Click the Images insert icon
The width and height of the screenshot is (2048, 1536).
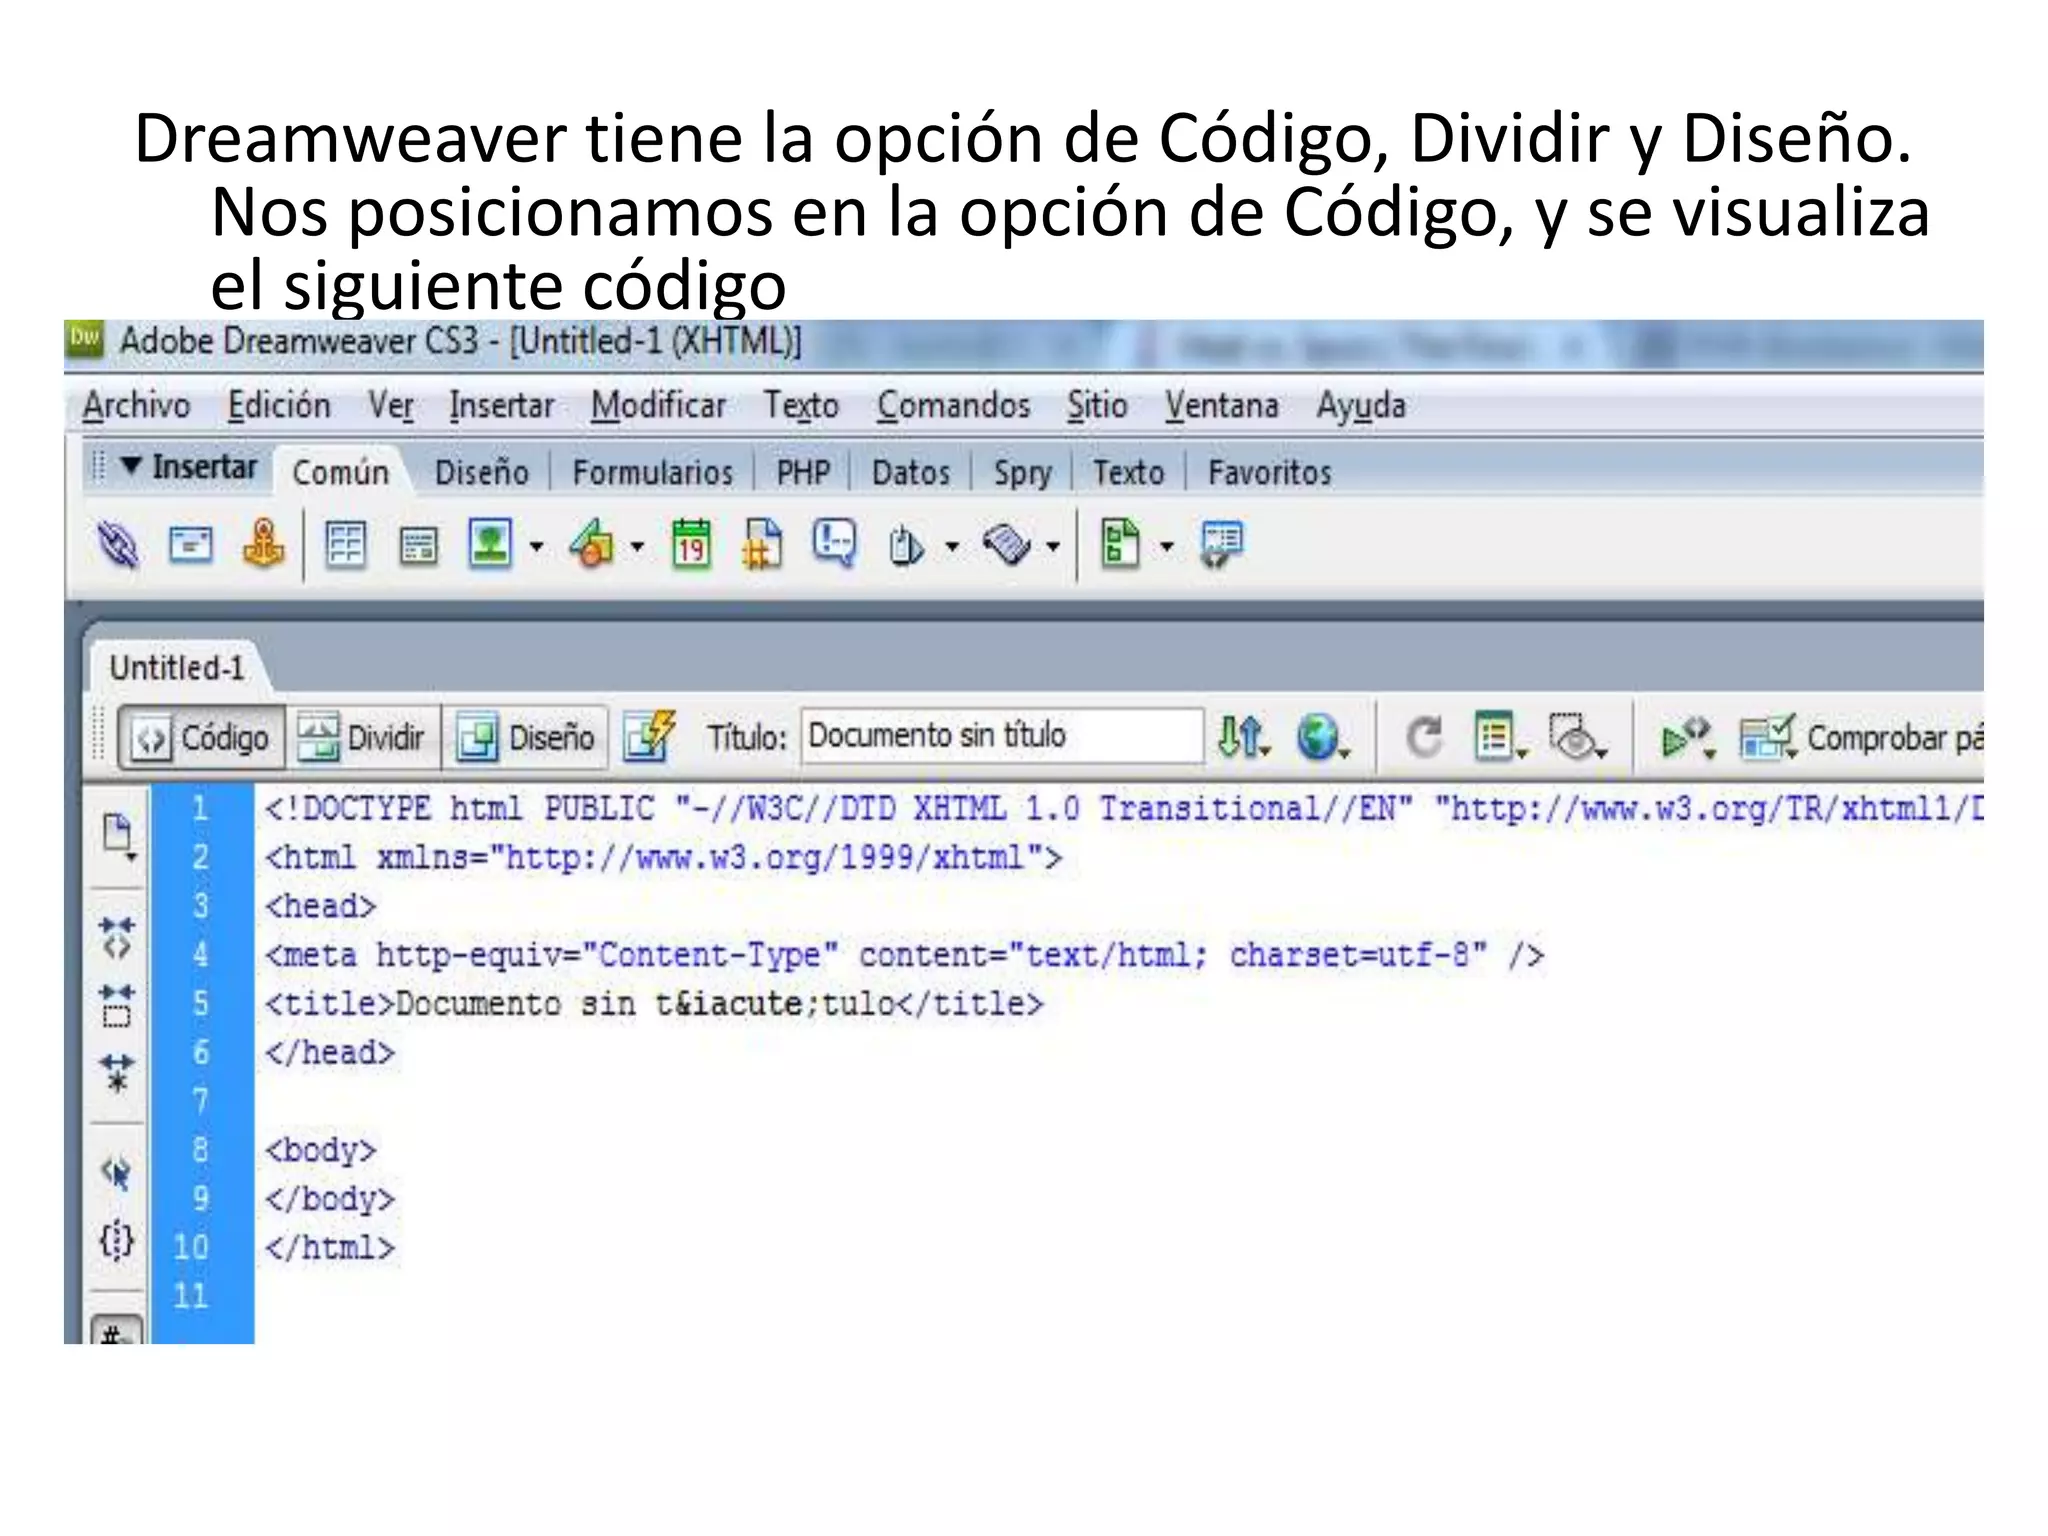tap(491, 545)
